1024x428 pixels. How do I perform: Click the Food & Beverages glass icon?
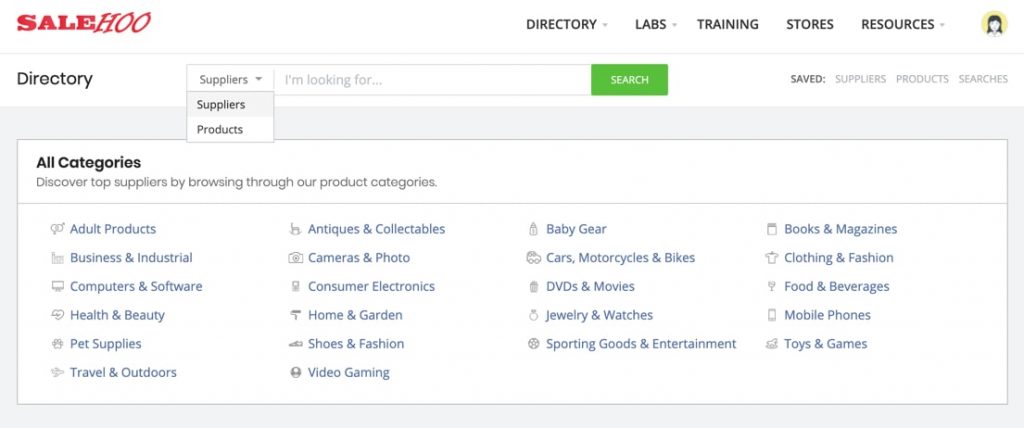point(772,286)
